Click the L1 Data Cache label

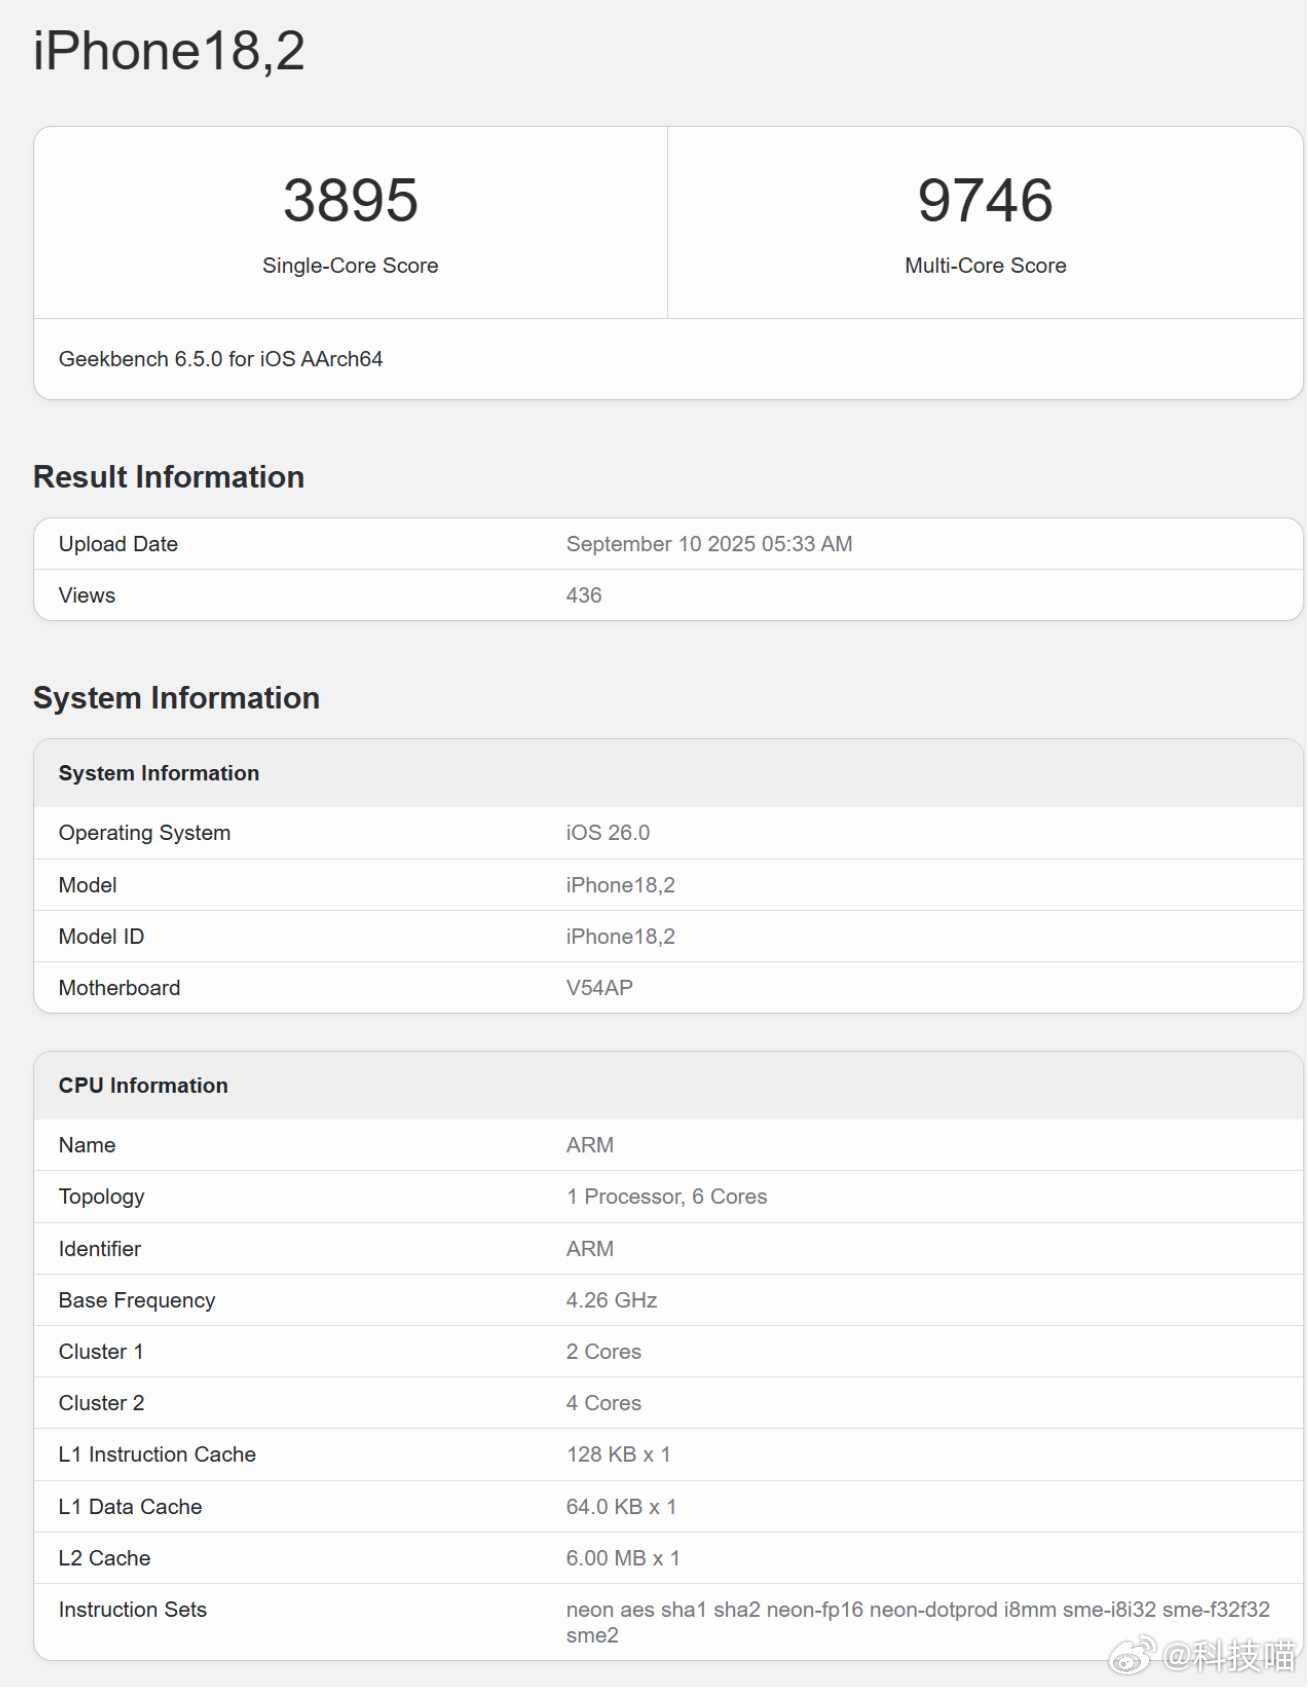pos(130,1507)
